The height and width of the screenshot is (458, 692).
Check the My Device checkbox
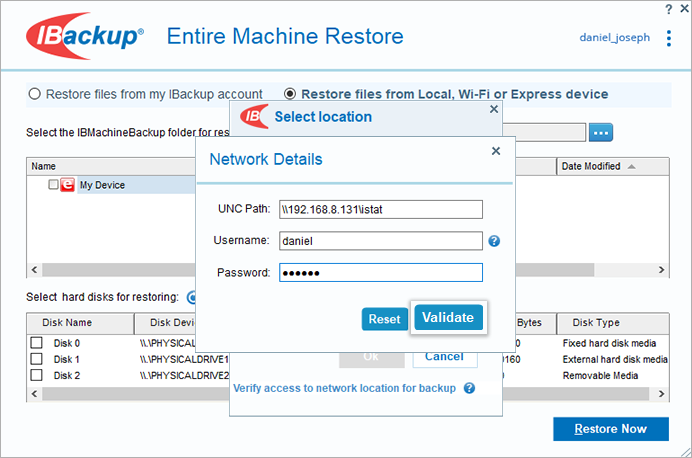point(53,184)
